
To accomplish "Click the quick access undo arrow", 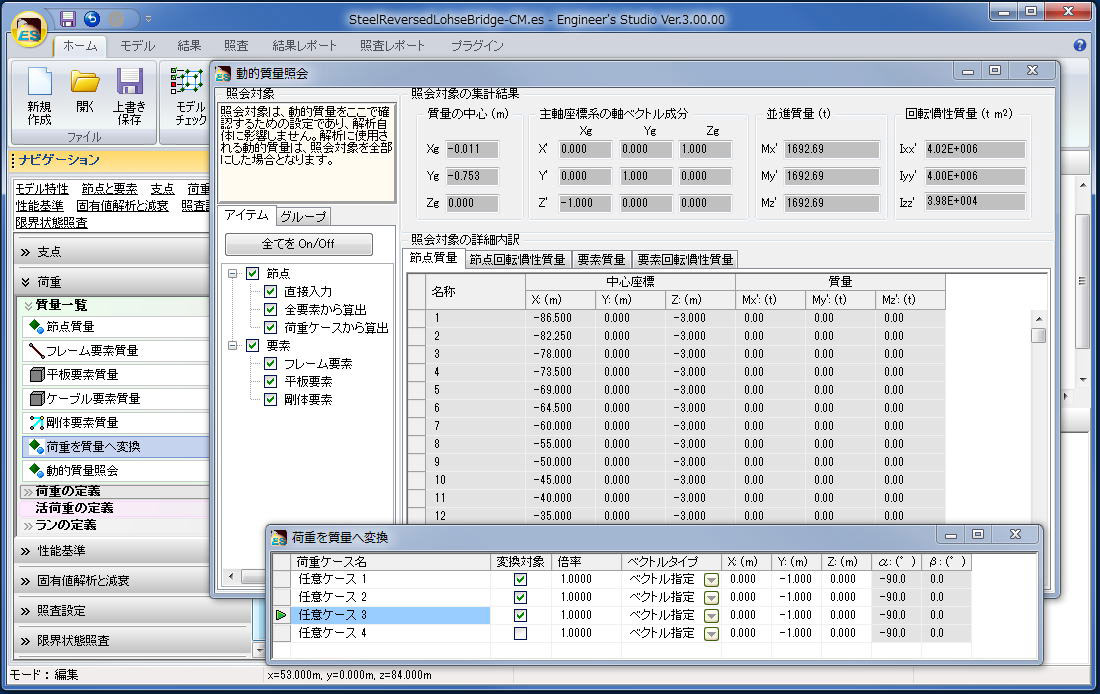I will point(92,19).
